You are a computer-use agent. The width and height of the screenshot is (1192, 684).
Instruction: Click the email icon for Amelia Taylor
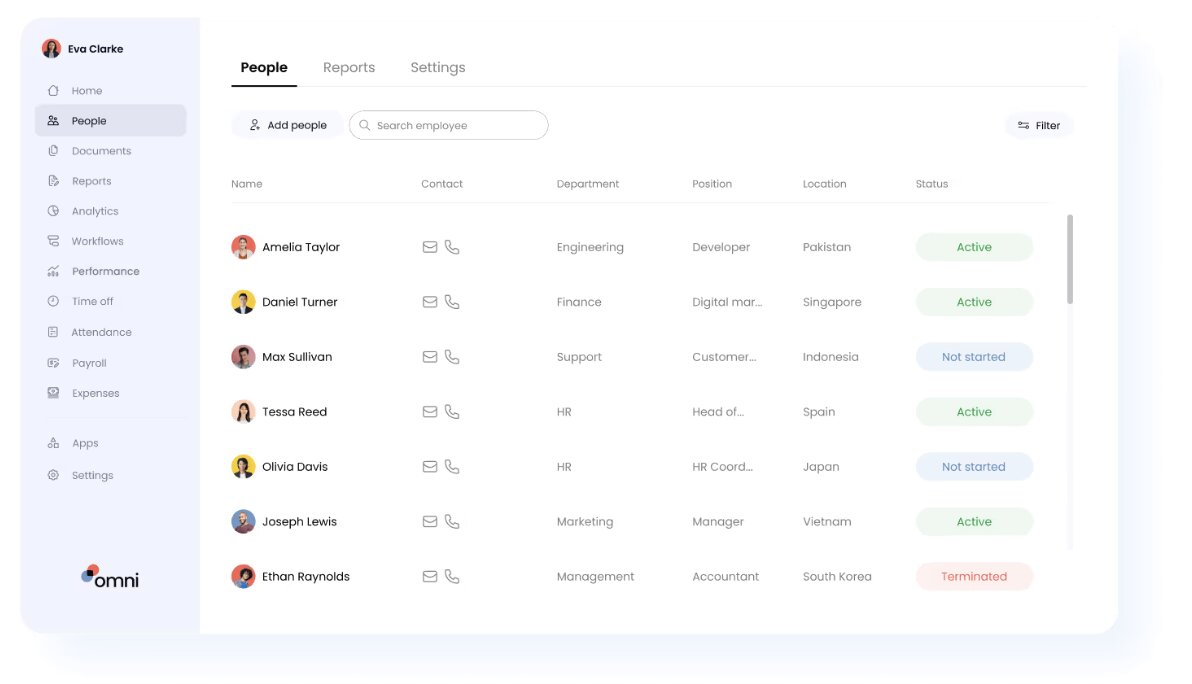click(430, 247)
